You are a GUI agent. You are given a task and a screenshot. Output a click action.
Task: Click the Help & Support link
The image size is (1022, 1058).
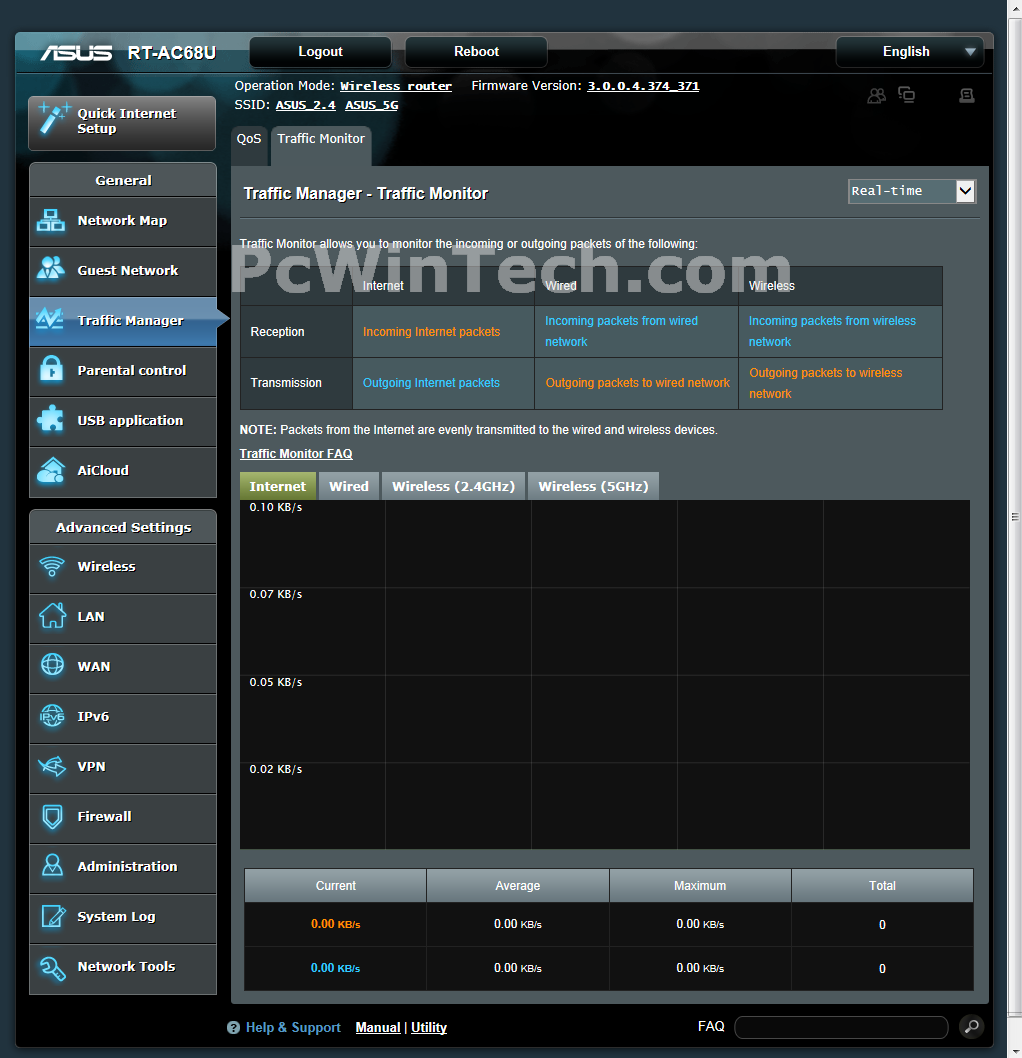[293, 1028]
